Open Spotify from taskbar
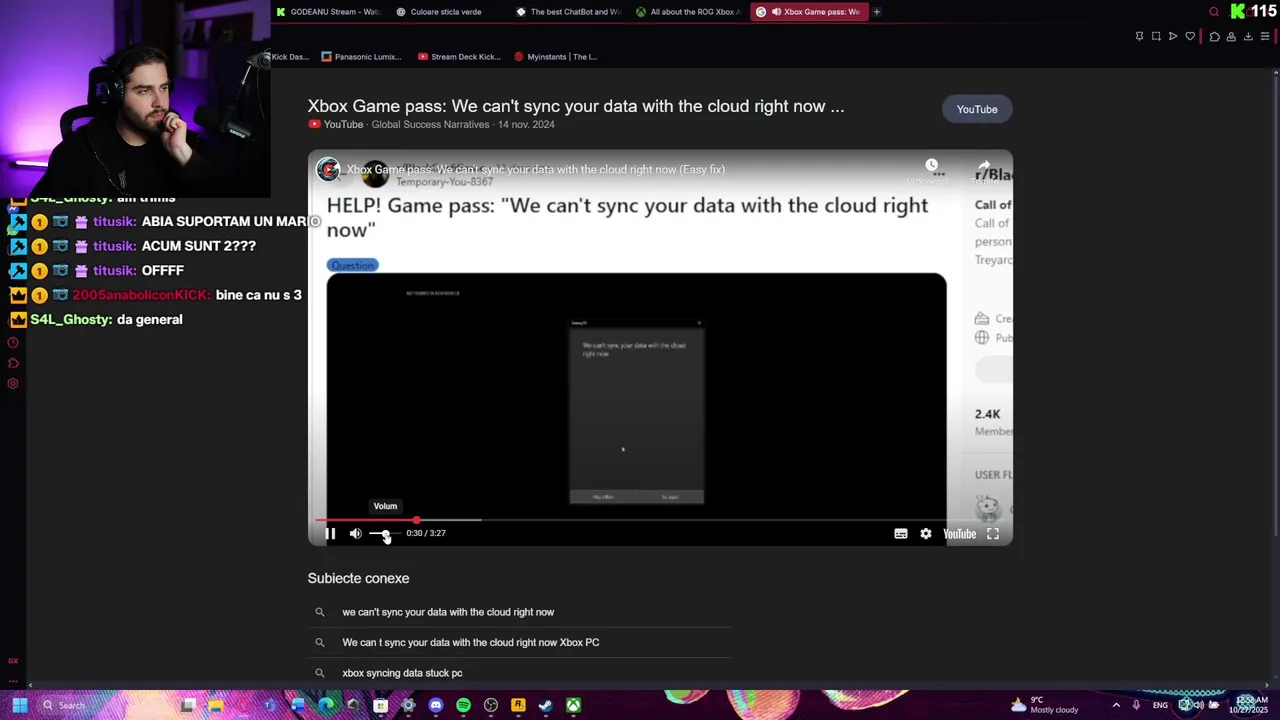This screenshot has width=1280, height=720. [x=463, y=705]
